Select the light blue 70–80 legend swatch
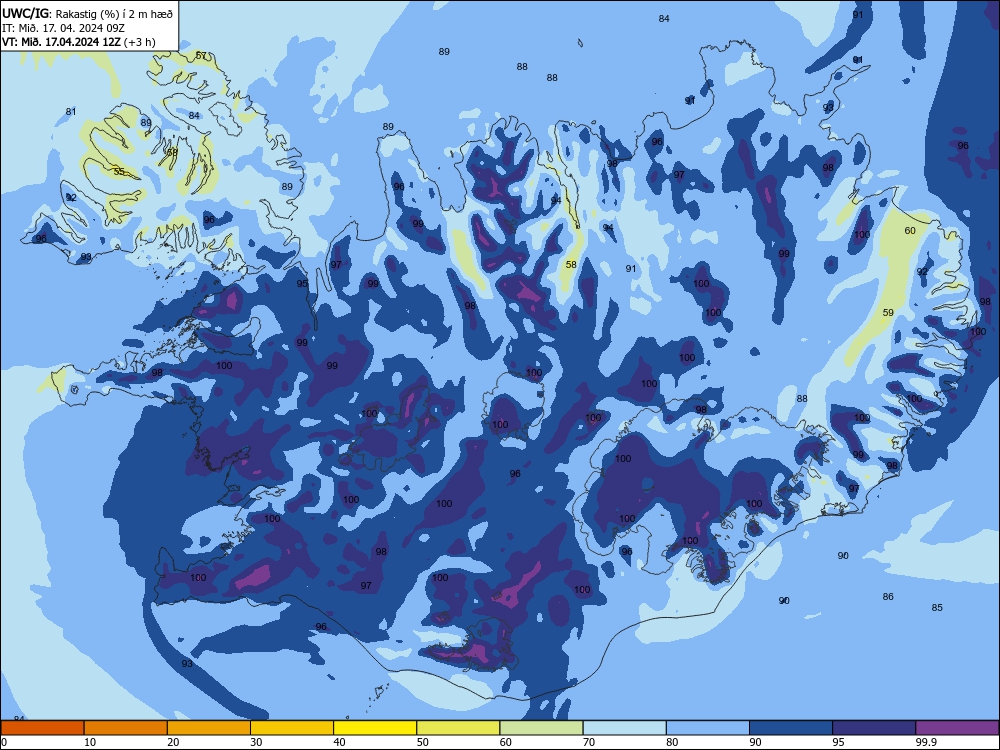Viewport: 1000px width, 750px height. pos(624,728)
